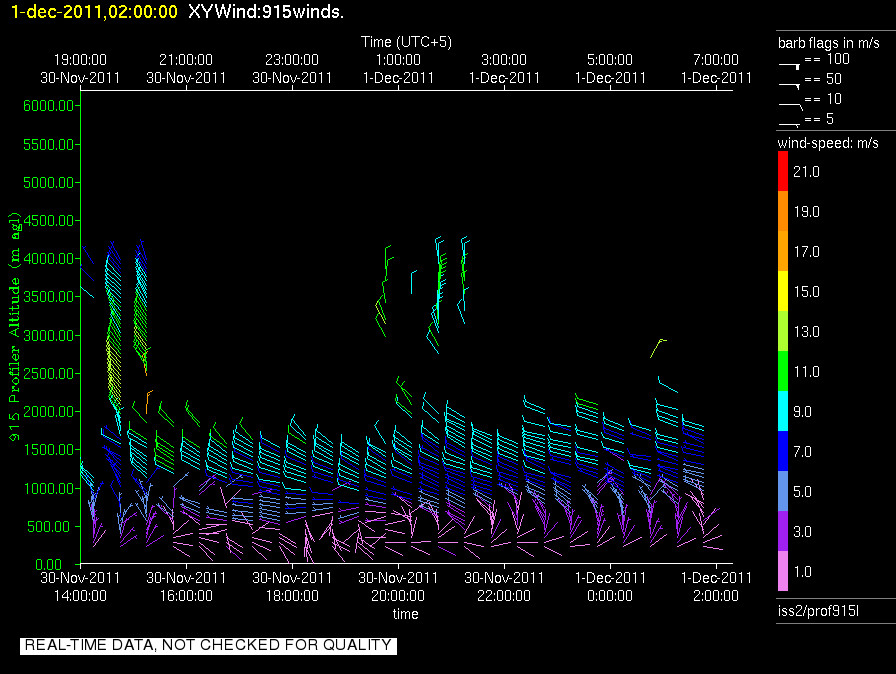This screenshot has width=896, height=674.
Task: Click the REAL-TIME DATA quality warning banner
Action: click(x=208, y=645)
